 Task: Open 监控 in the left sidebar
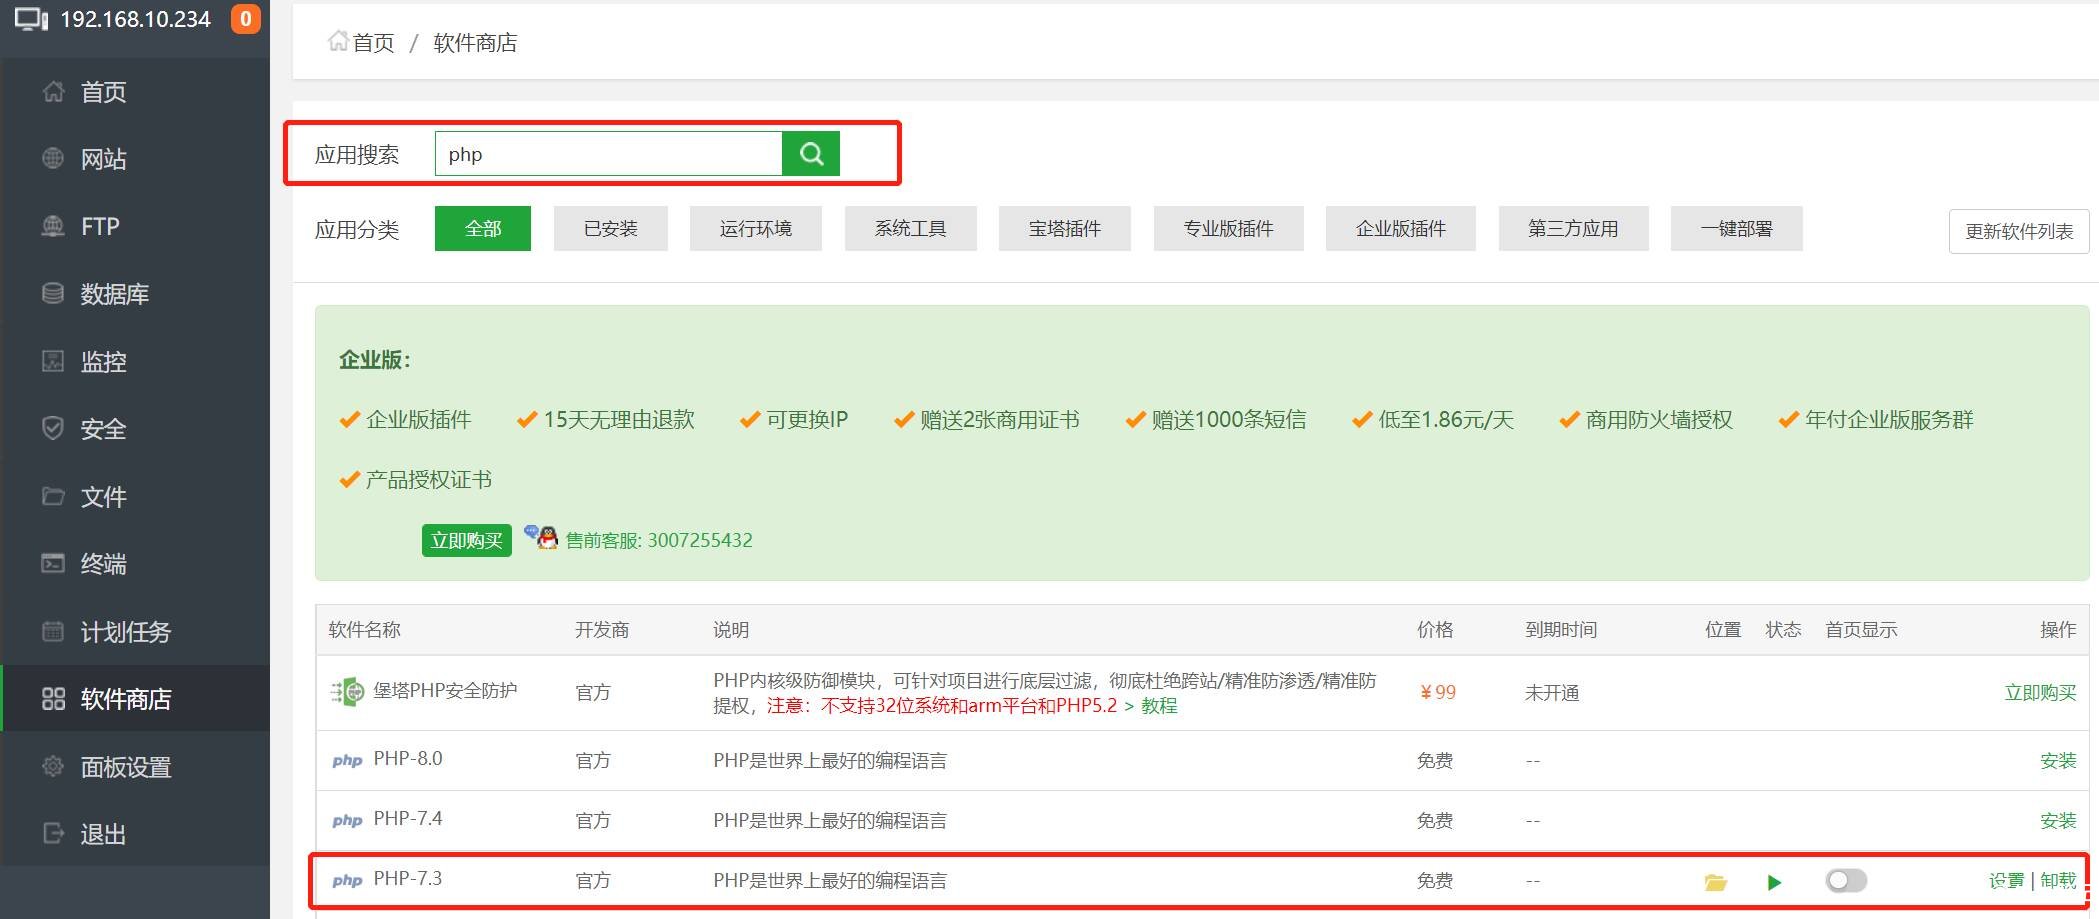tap(135, 361)
